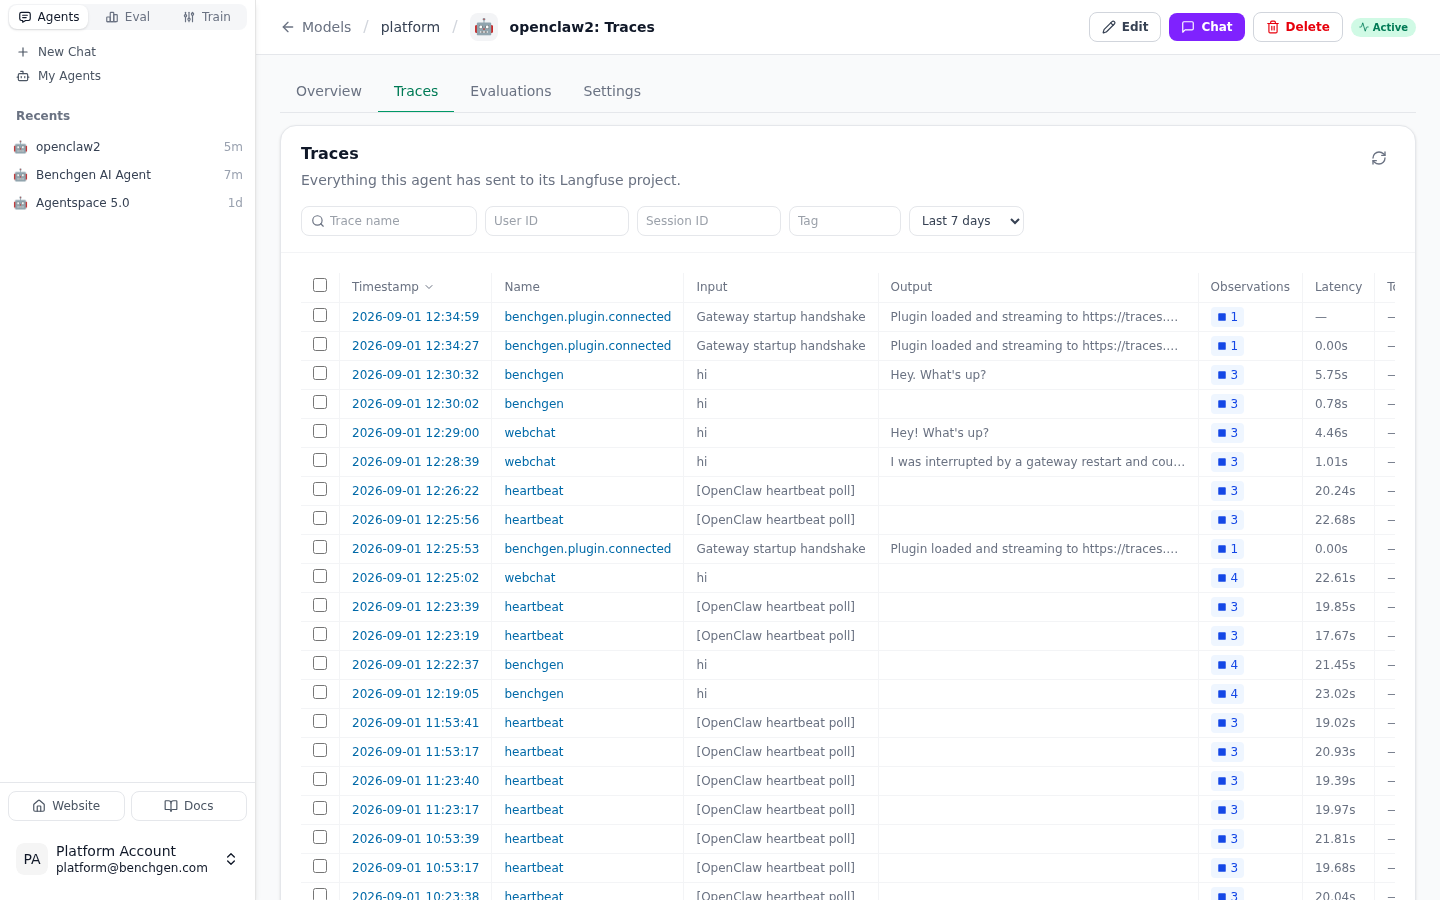Click the Agentspace 5.0 robot icon

(x=20, y=203)
